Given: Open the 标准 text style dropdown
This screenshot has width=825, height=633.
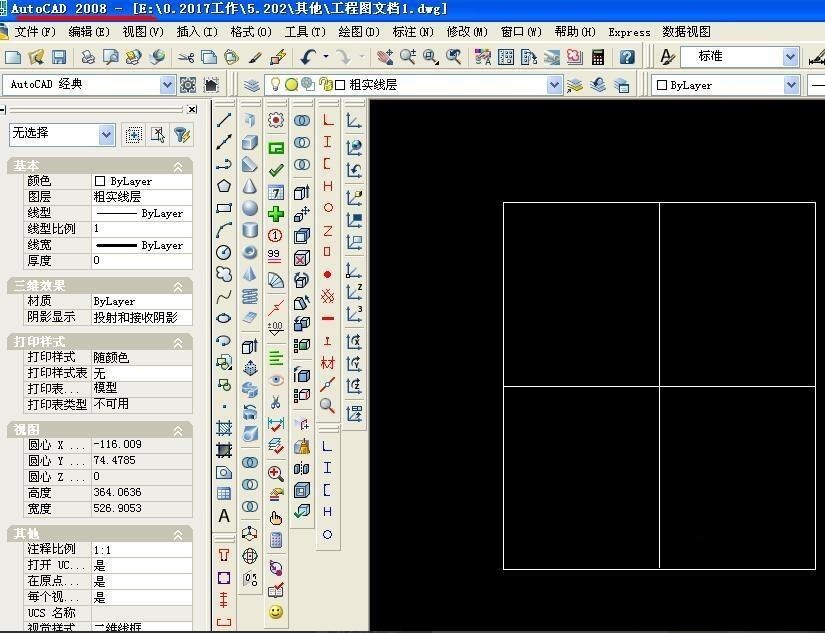Looking at the screenshot, I should (x=790, y=57).
